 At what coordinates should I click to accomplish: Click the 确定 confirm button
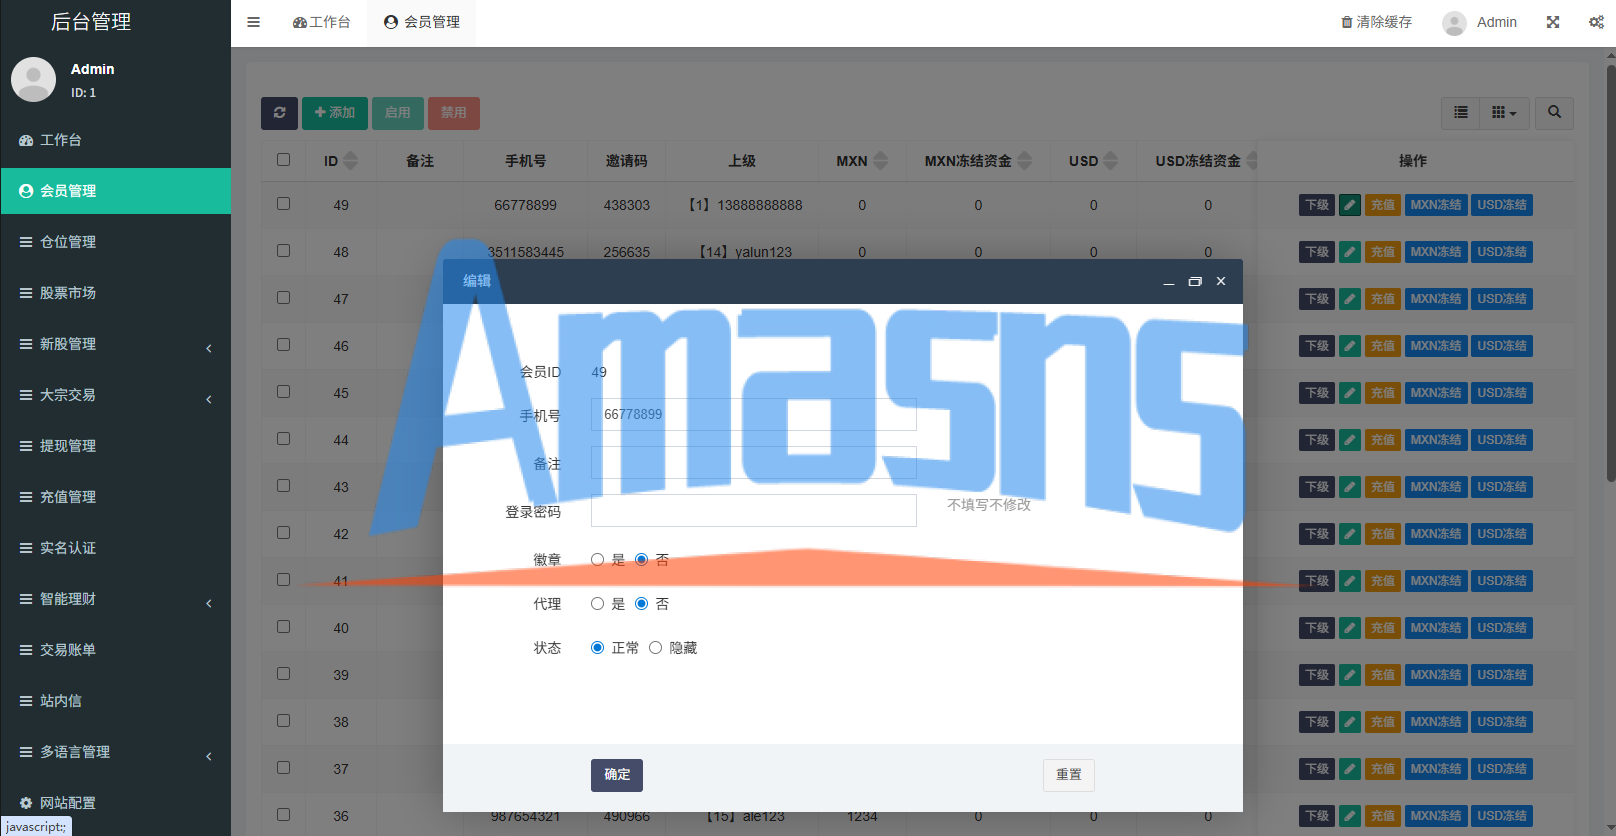point(617,775)
